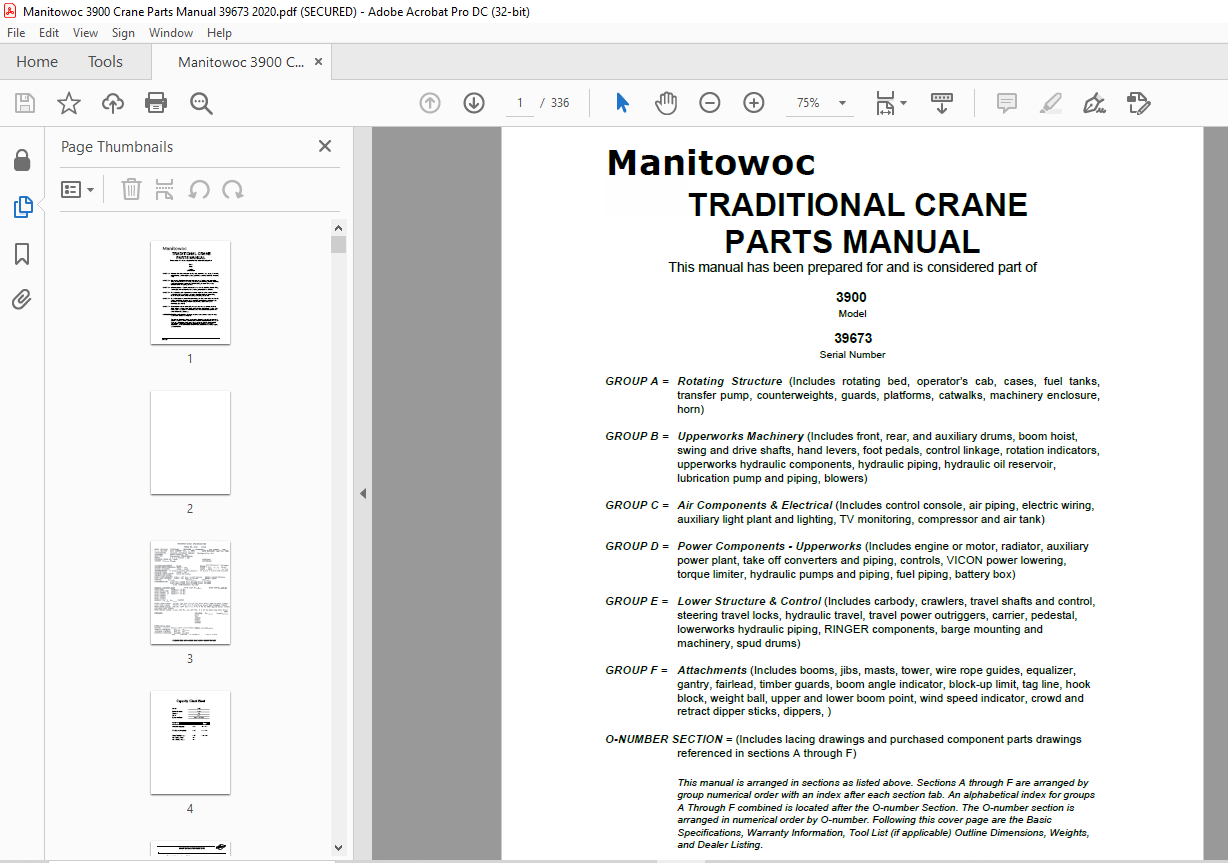Open the Help menu
Screen dimensions: 1228x863
coord(219,33)
